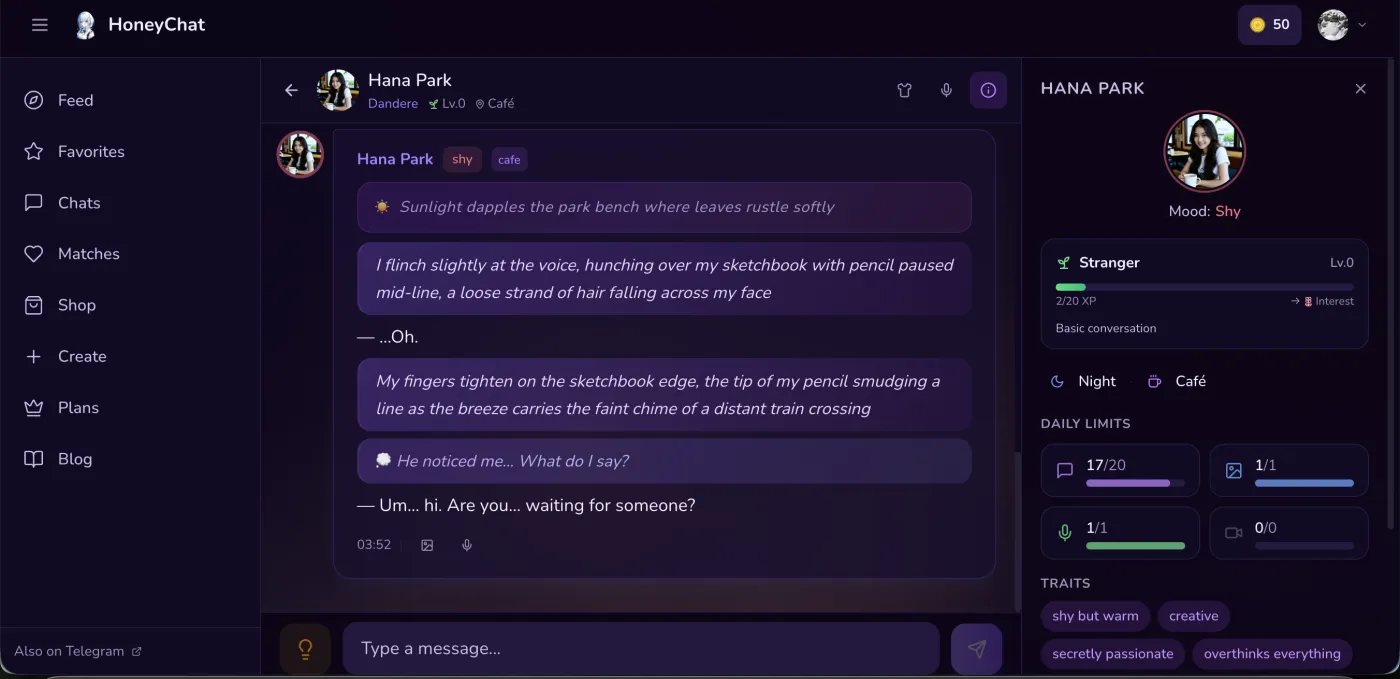Image resolution: width=1400 pixels, height=679 pixels.
Task: Click the microphone icon beside the info button
Action: click(x=945, y=90)
